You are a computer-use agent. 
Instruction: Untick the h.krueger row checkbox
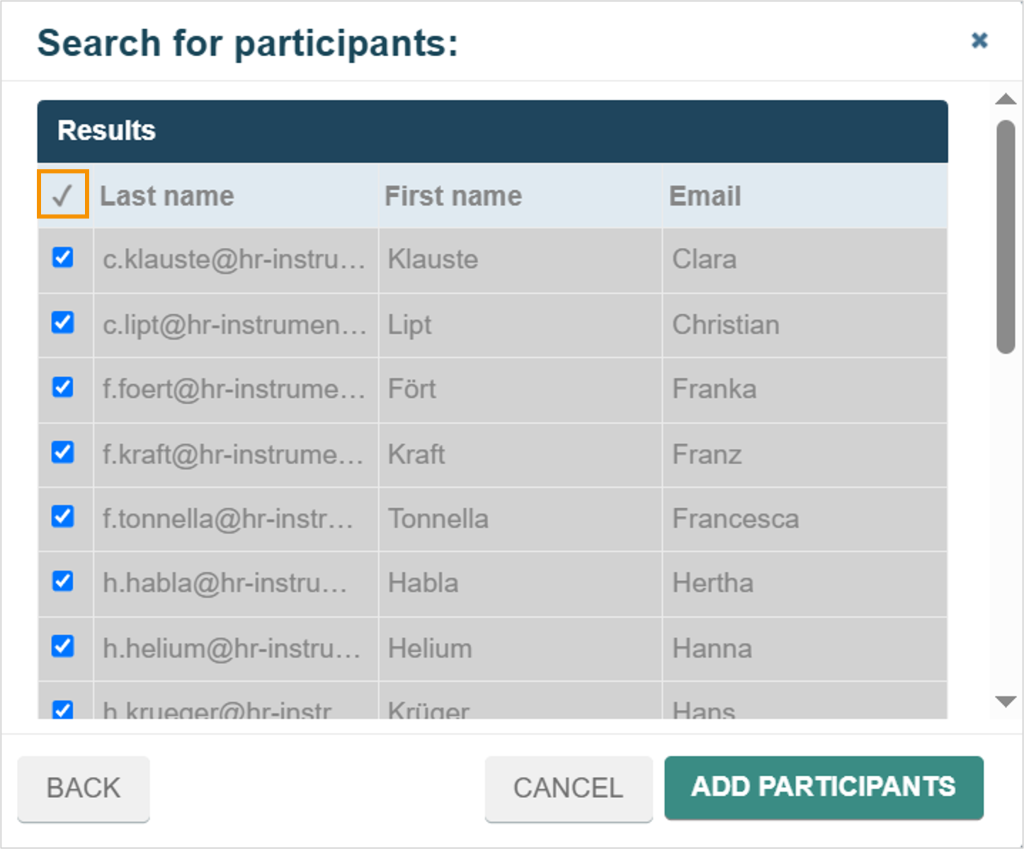pos(63,710)
